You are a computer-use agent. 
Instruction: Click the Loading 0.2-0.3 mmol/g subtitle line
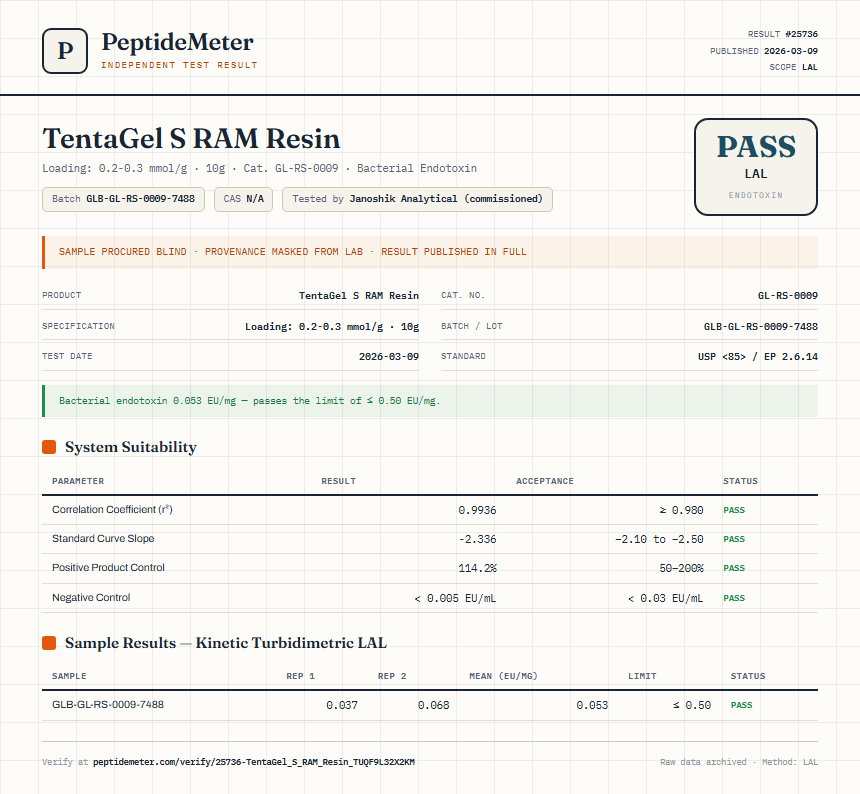pyautogui.click(x=259, y=168)
